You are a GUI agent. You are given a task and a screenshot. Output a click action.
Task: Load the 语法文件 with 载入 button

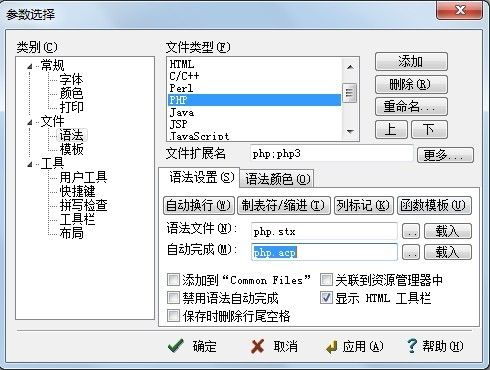448,231
